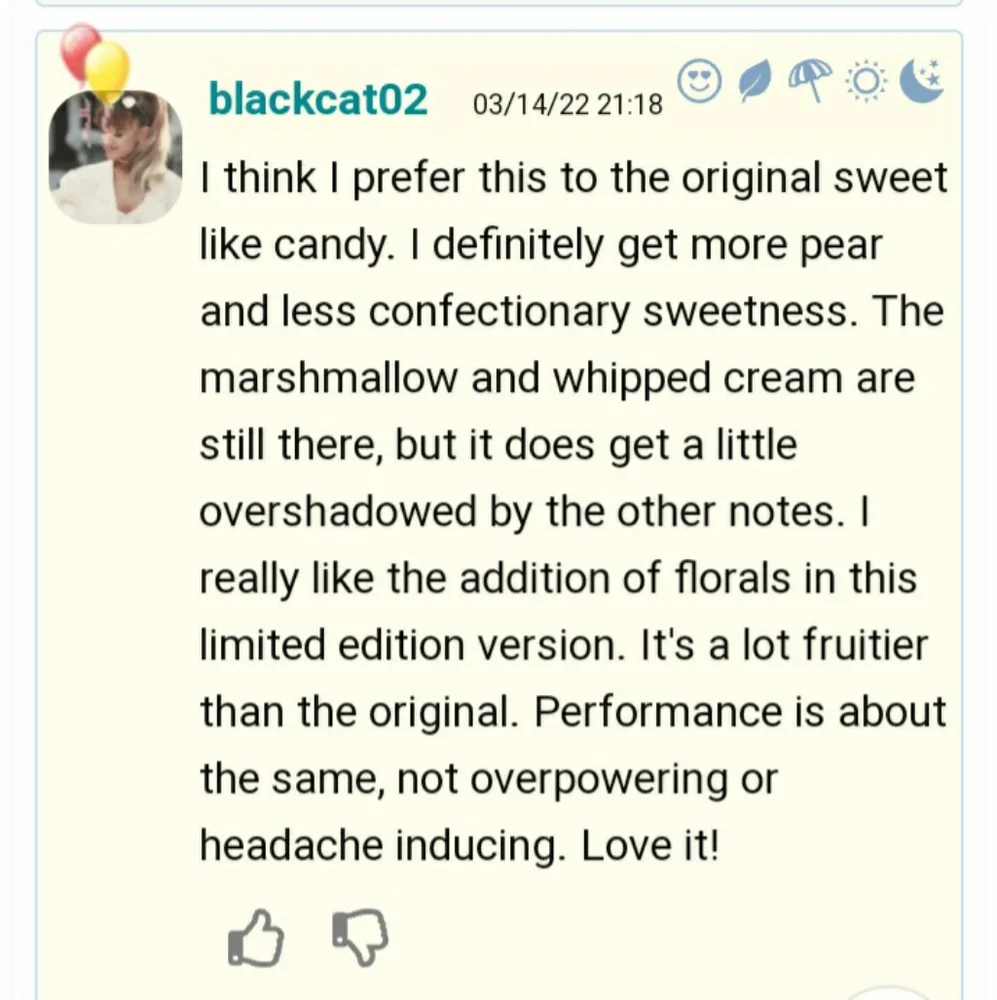Click the 03/14/22 21:18 timestamp
This screenshot has height=1000, width=997.
pyautogui.click(x=567, y=104)
